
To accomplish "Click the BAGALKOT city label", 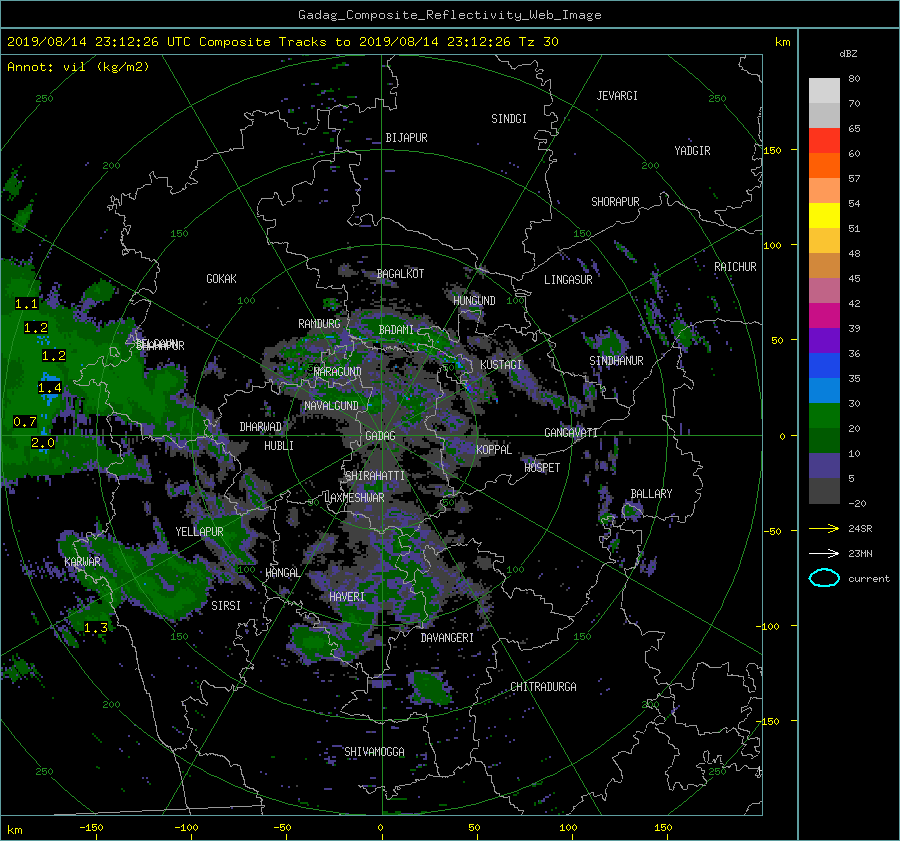I will 400,274.
